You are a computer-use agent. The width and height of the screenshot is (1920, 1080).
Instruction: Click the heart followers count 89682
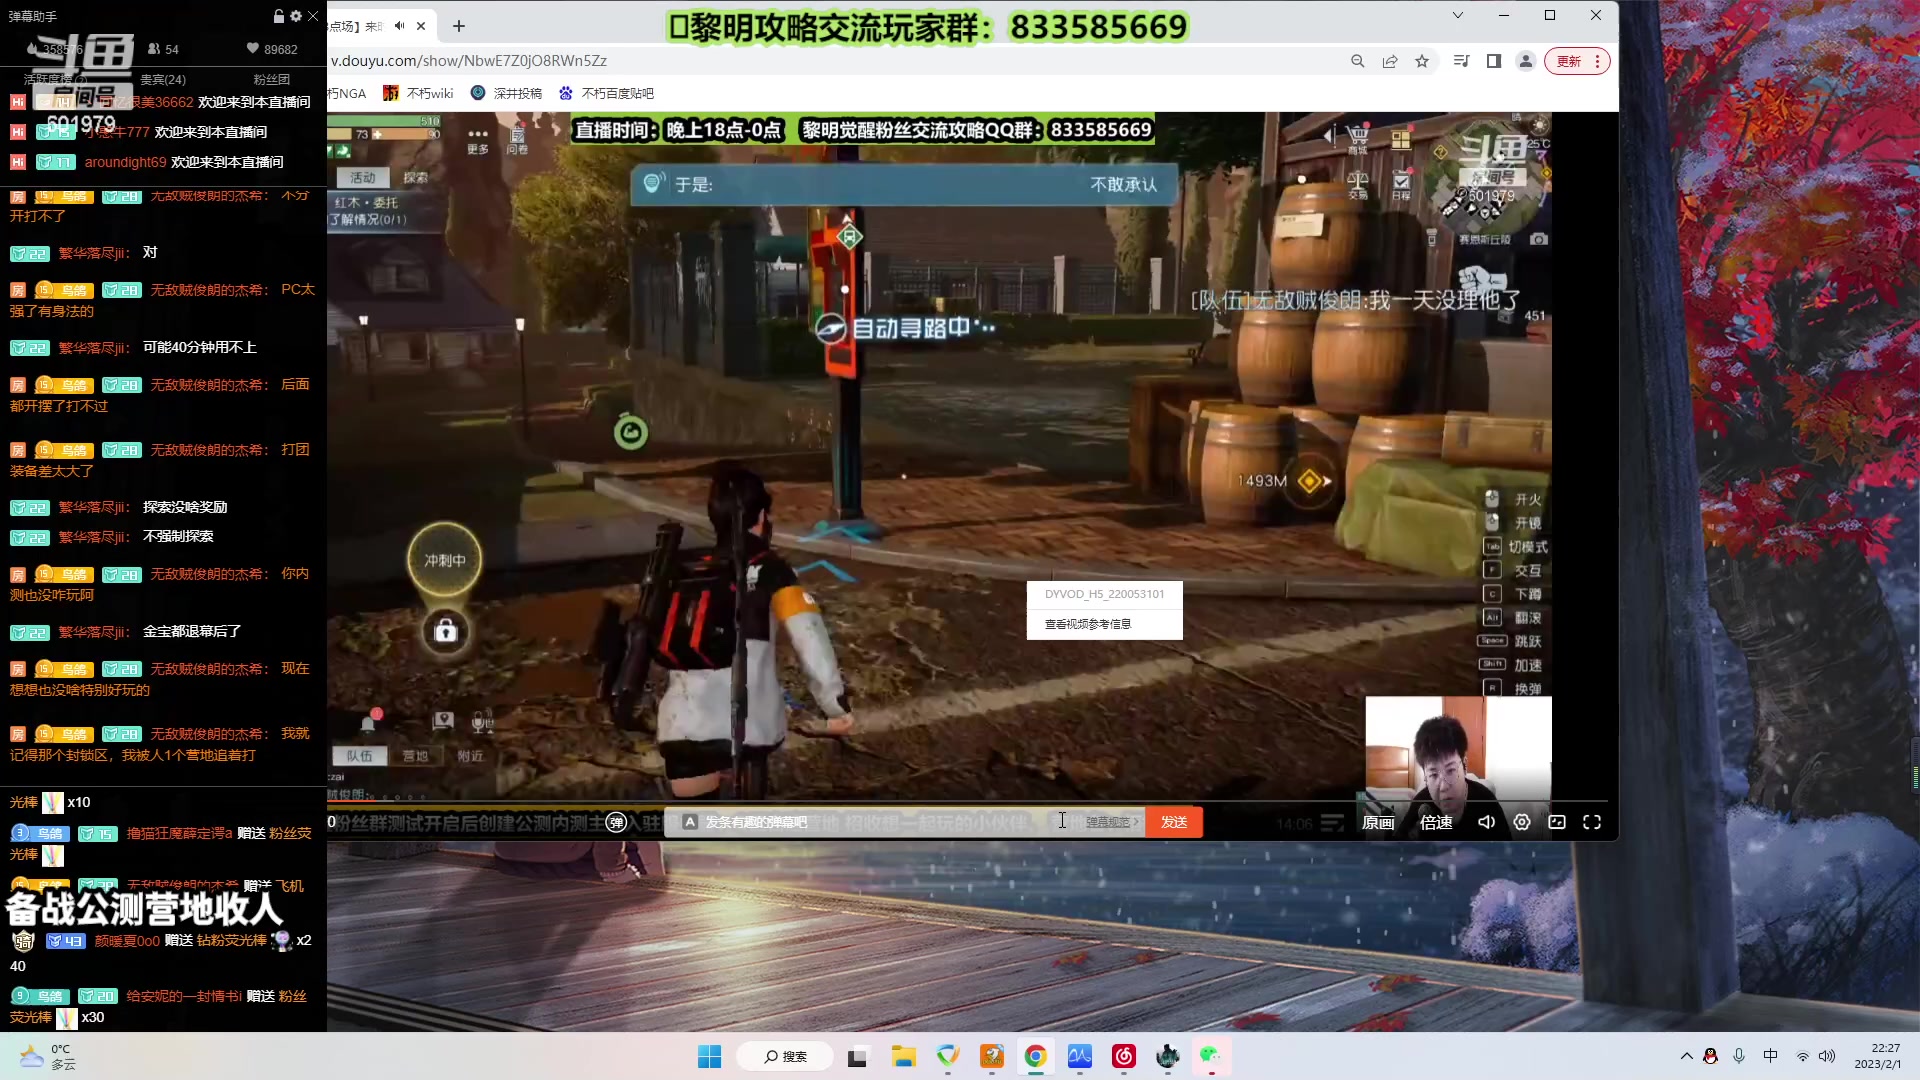[x=272, y=49]
